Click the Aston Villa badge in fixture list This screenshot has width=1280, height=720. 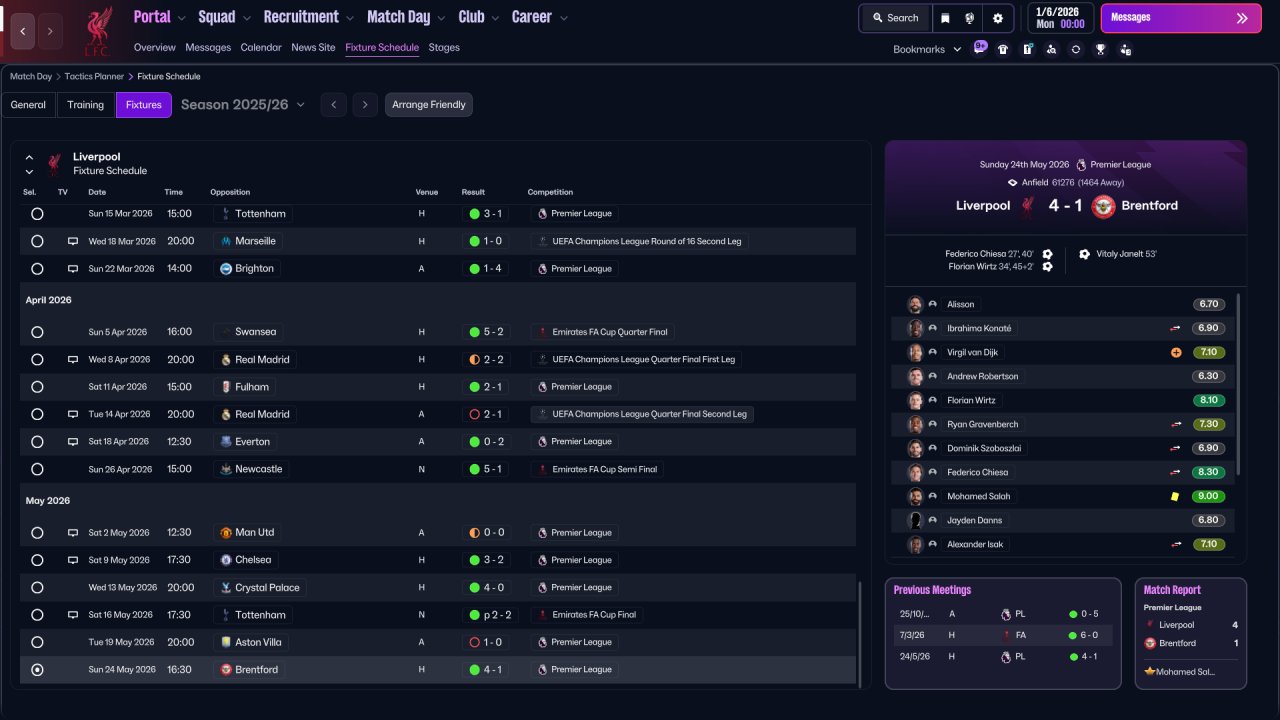pos(226,643)
